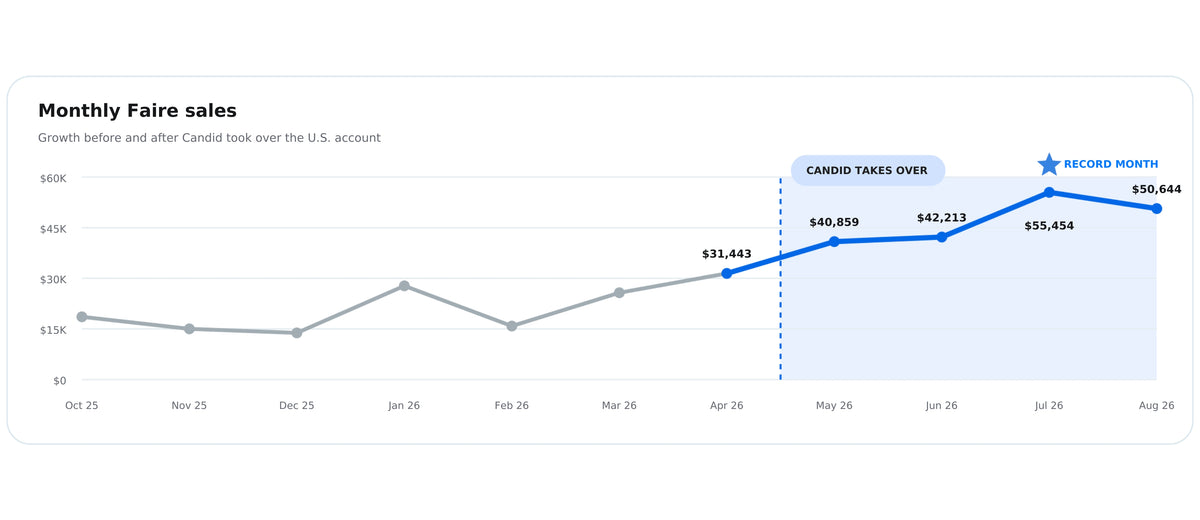Click the $15K axis label

click(53, 330)
